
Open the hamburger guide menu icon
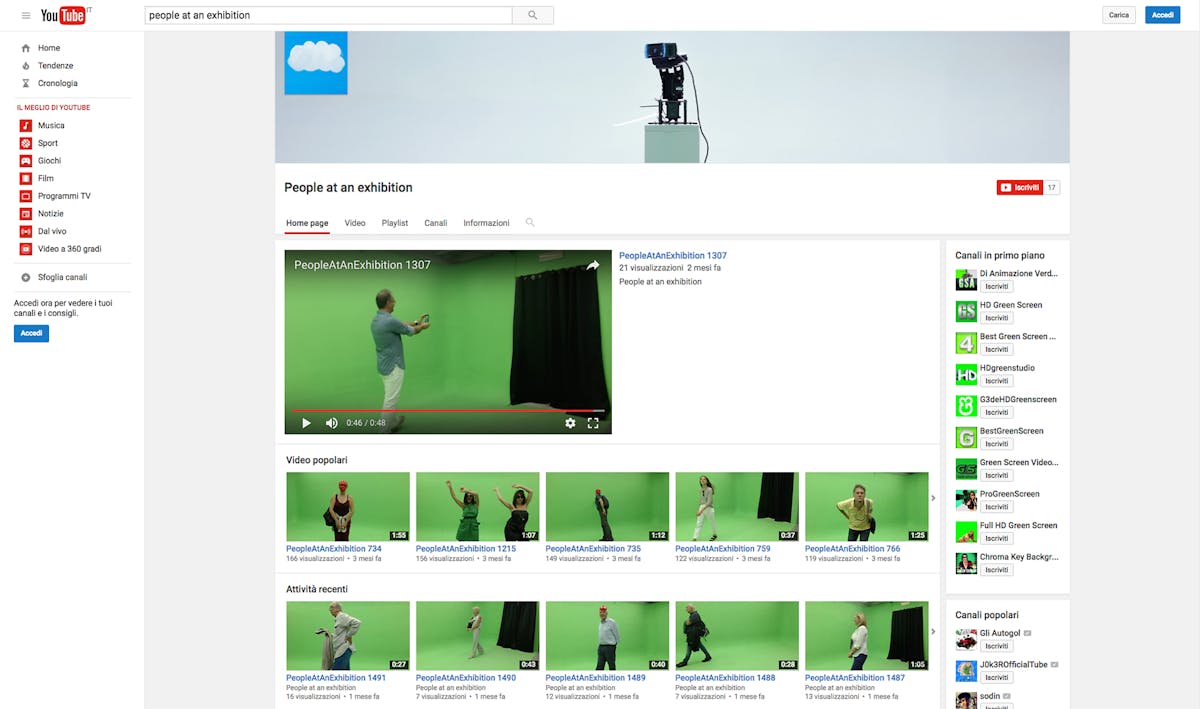coord(26,15)
